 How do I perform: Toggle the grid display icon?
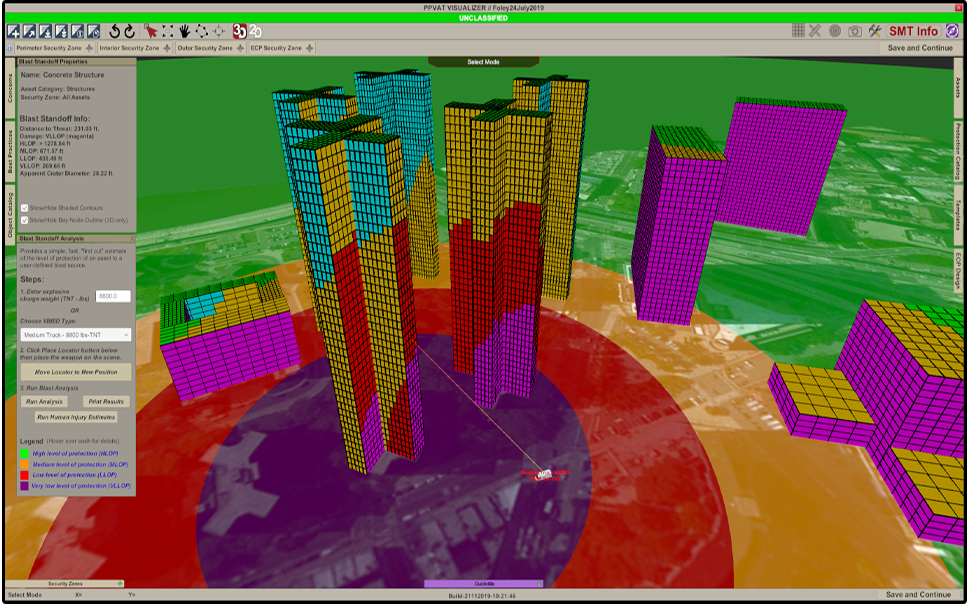click(x=799, y=31)
